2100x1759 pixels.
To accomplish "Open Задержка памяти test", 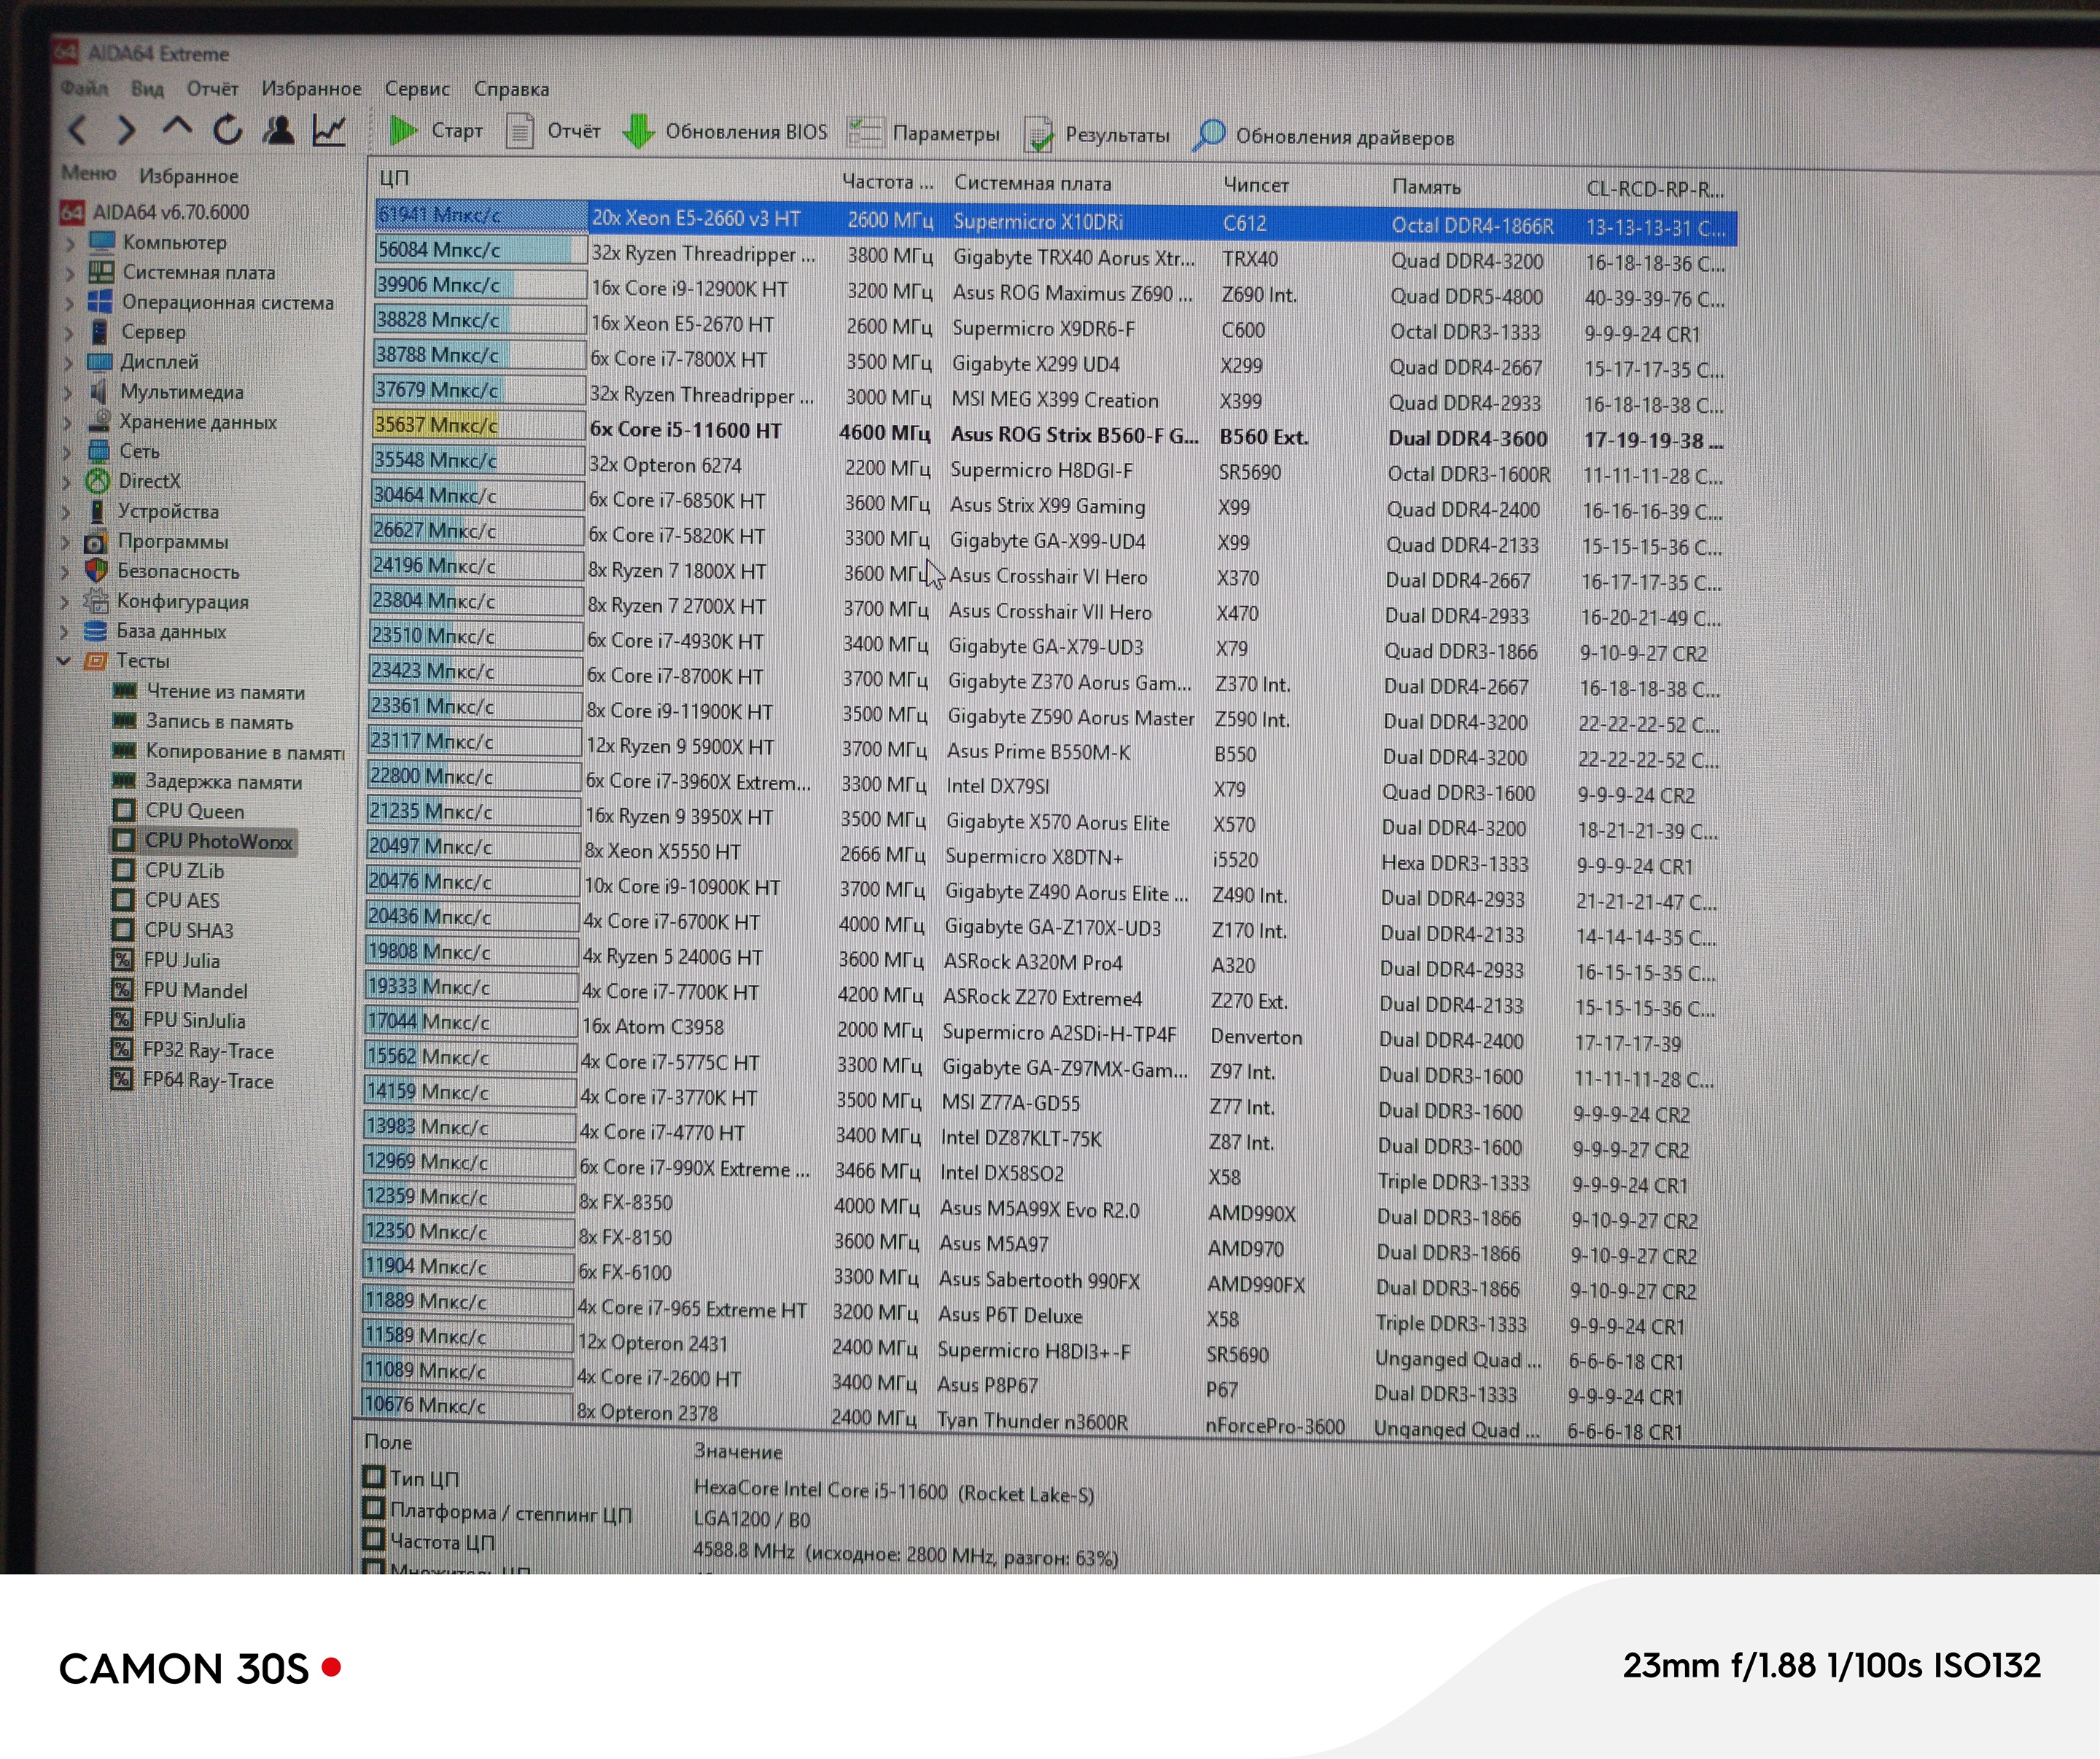I will [206, 781].
